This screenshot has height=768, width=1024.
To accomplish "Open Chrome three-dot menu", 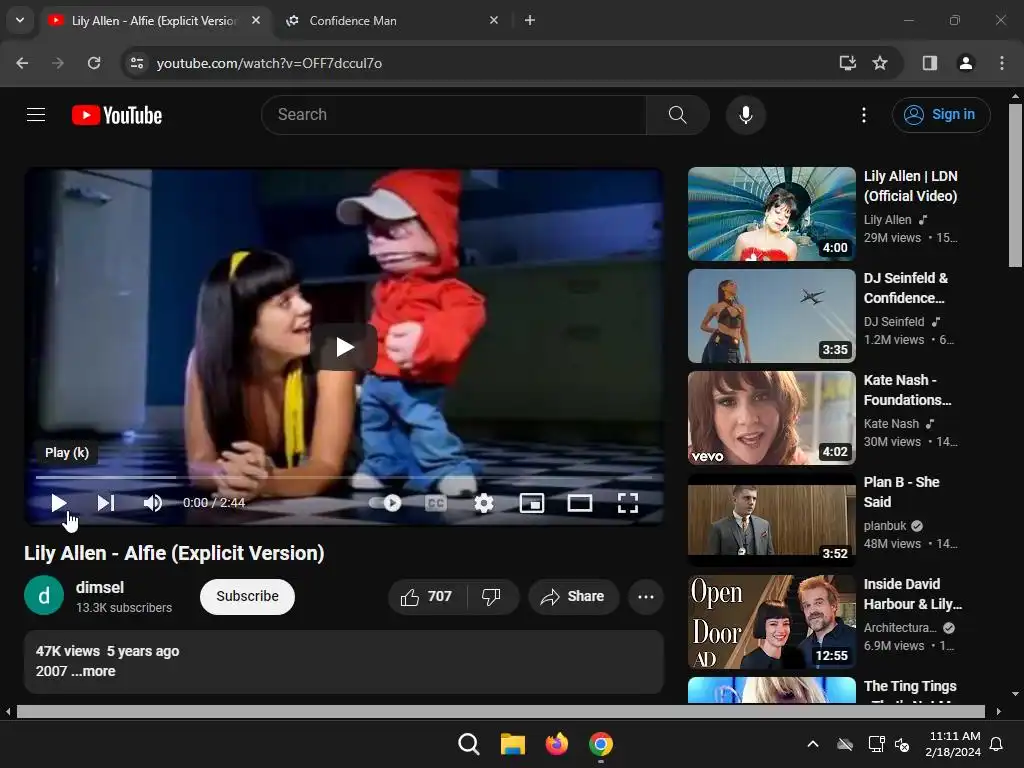I will 1002,63.
